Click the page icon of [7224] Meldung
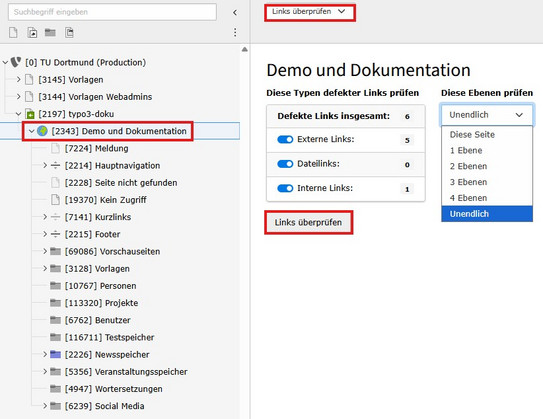543x419 pixels. pos(55,148)
